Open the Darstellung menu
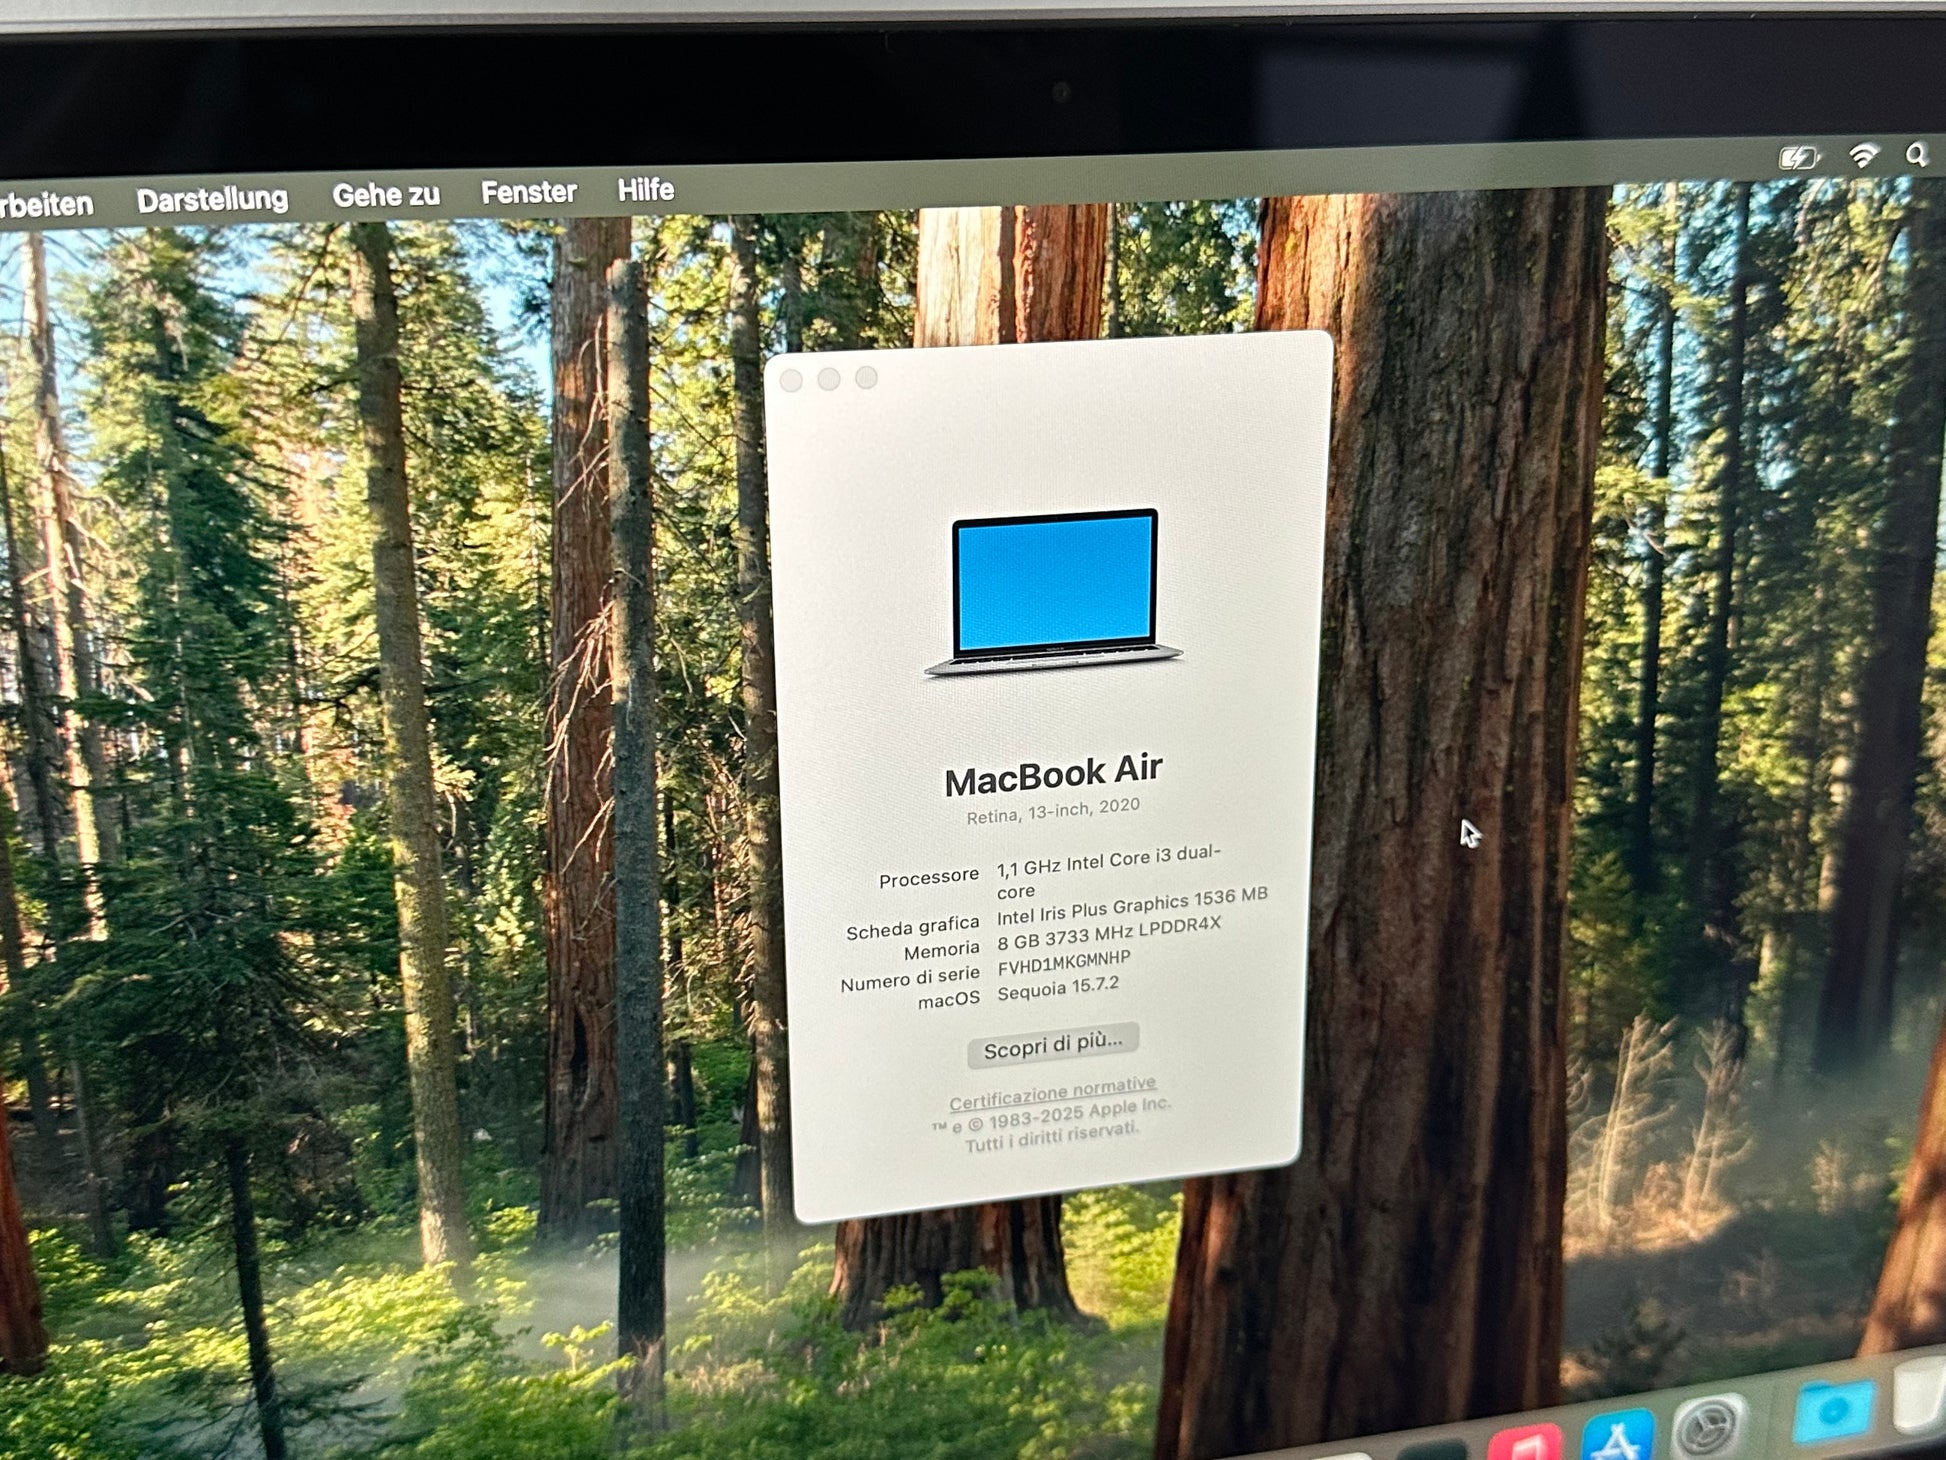Image resolution: width=1946 pixels, height=1460 pixels. [x=212, y=200]
